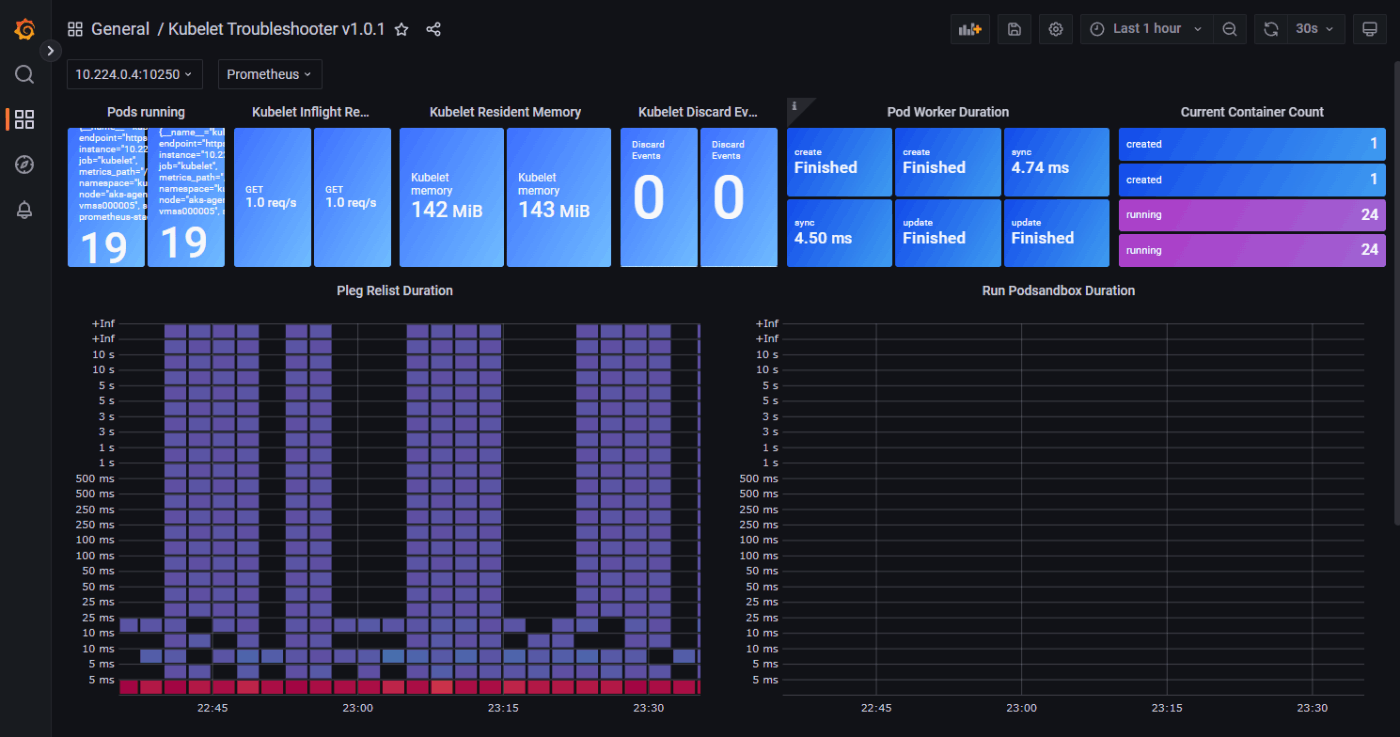1400x737 pixels.
Task: Add a new panel to dashboard
Action: (x=970, y=29)
